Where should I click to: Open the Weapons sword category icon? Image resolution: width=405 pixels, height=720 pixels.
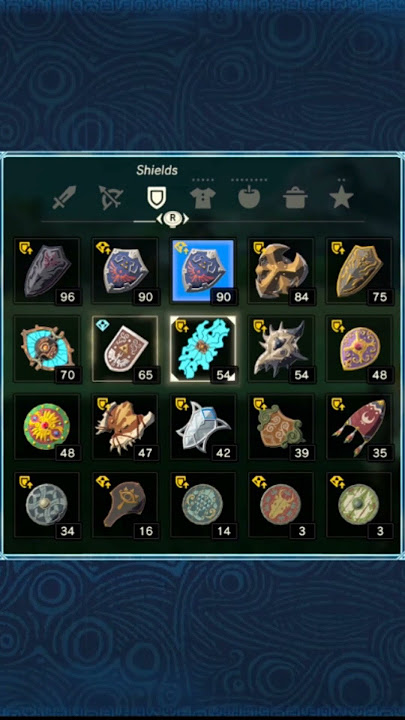pyautogui.click(x=64, y=197)
